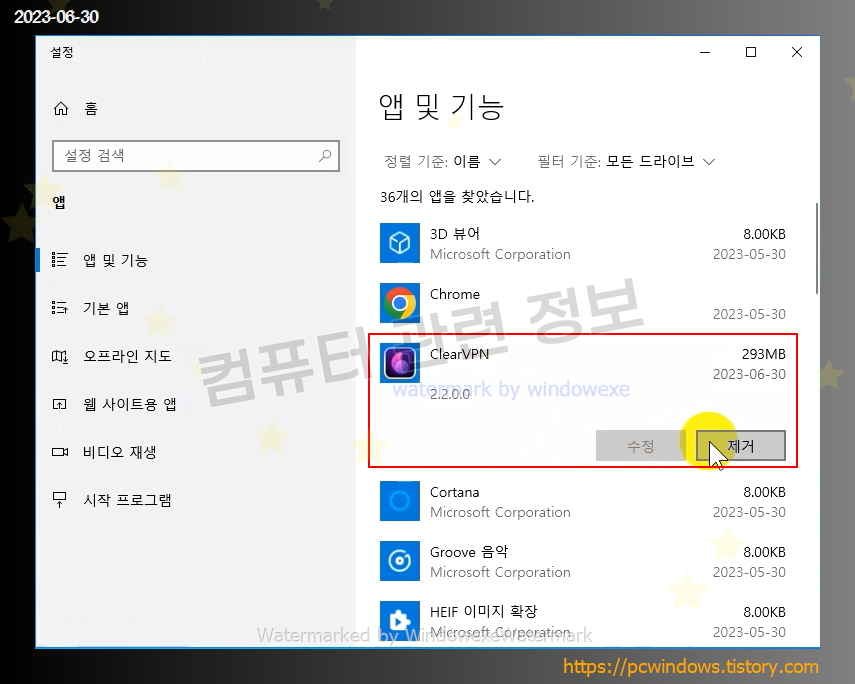Select the Groove 음악 app name
This screenshot has height=684, width=855.
pyautogui.click(x=469, y=552)
